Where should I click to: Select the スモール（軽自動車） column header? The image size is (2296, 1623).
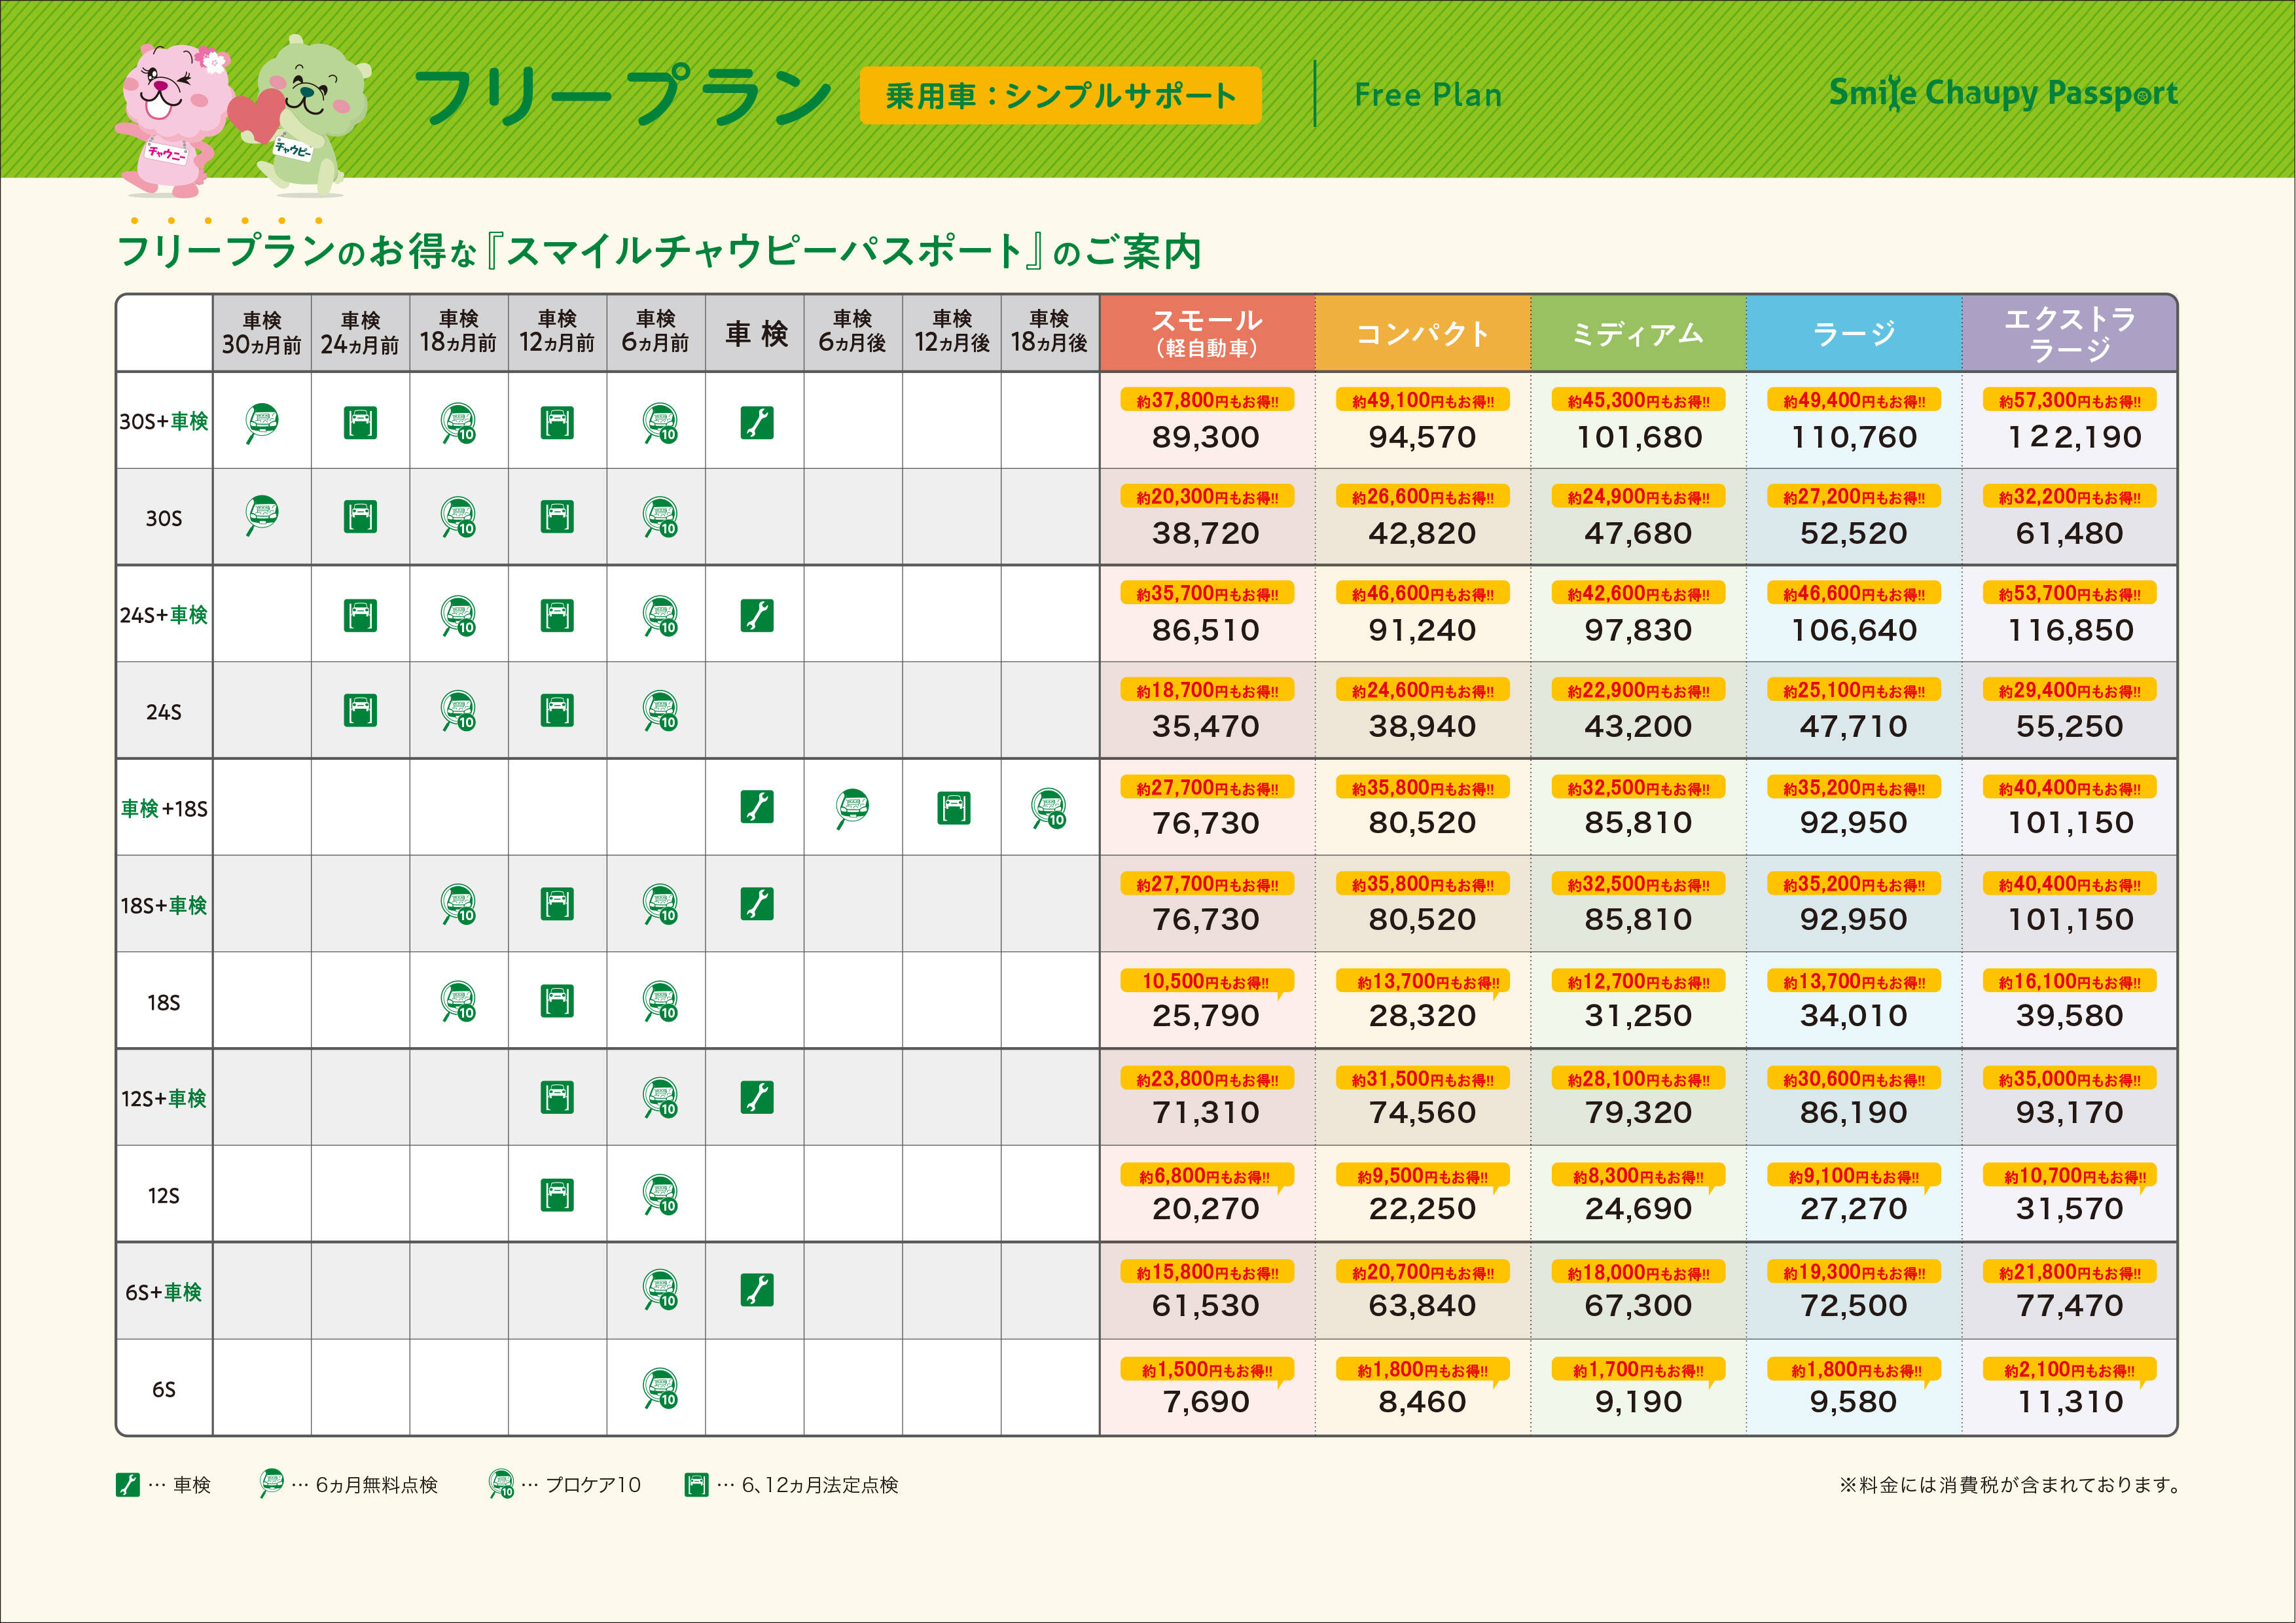1207,333
